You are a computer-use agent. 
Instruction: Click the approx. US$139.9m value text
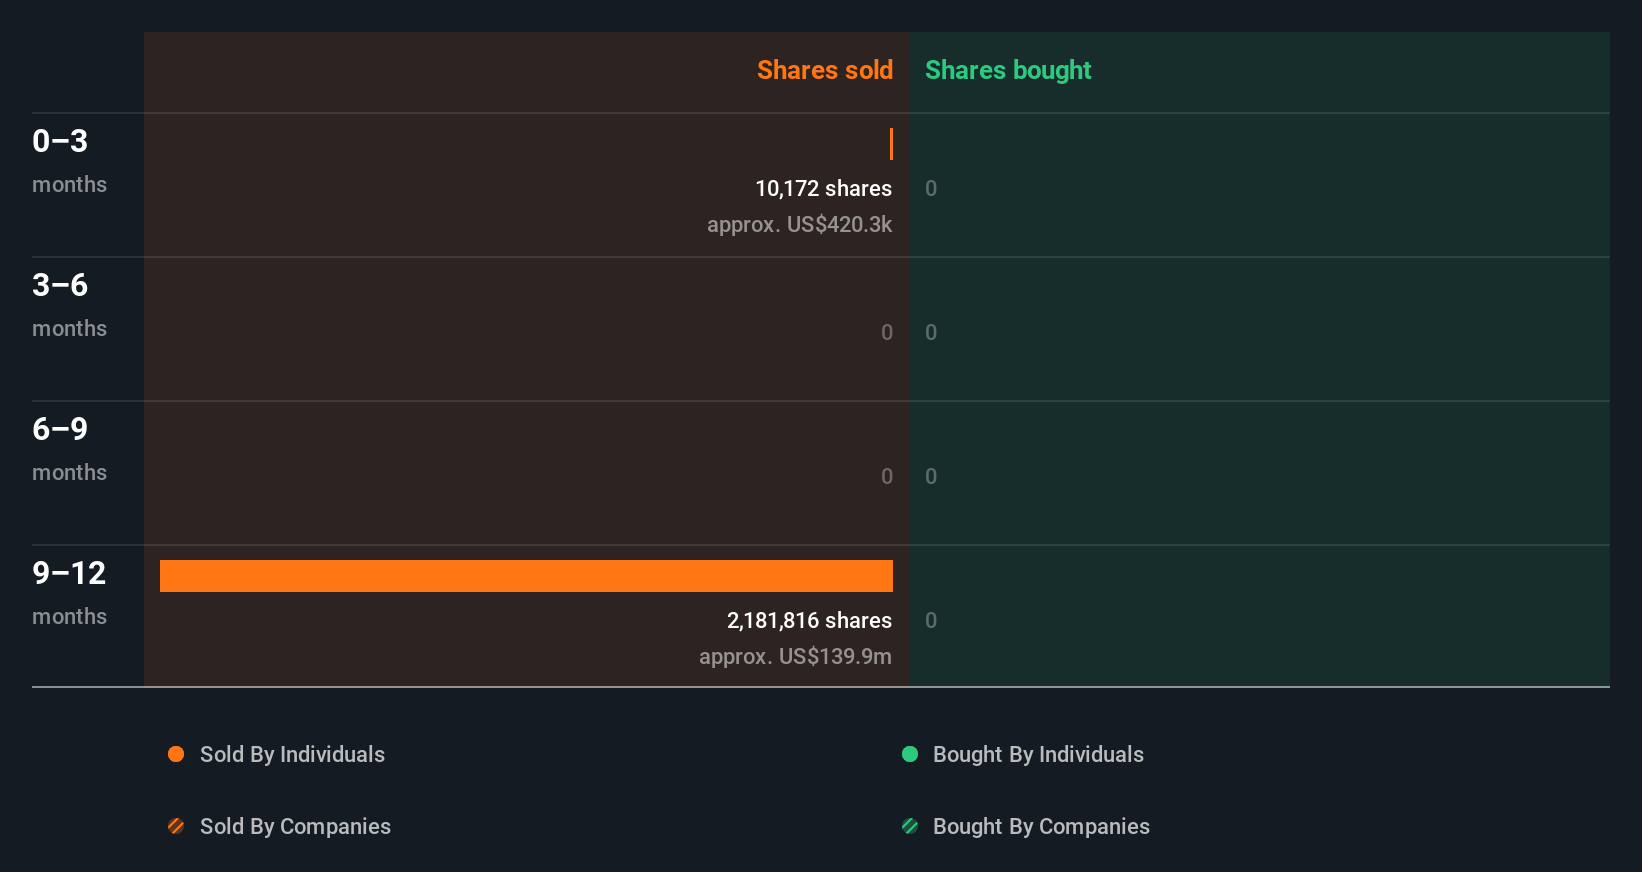[795, 656]
